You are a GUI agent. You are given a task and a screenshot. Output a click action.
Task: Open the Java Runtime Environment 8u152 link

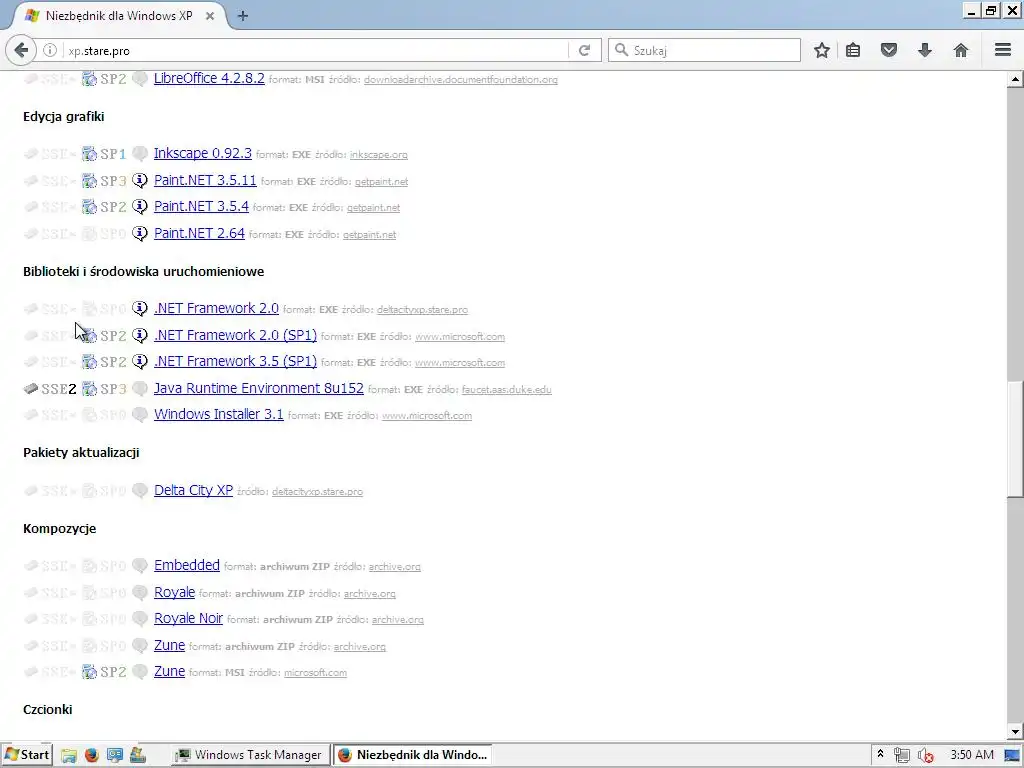259,388
